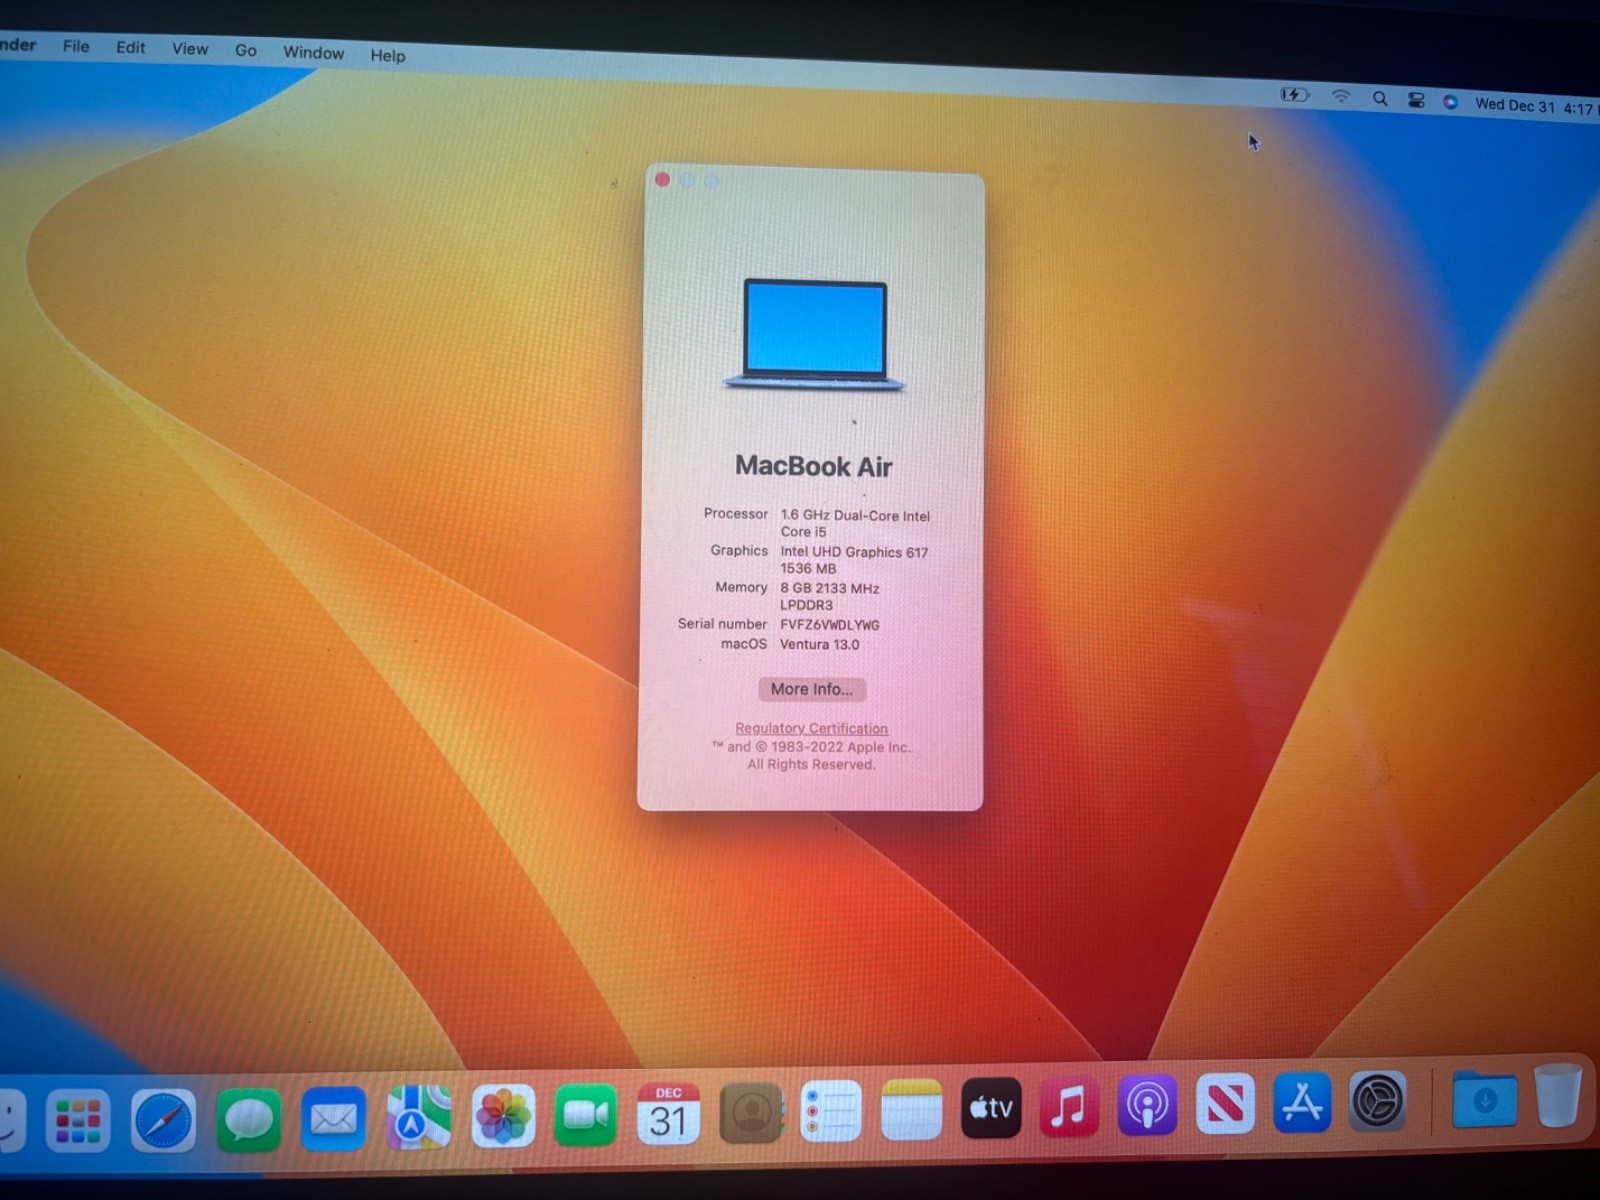Screen dimensions: 1600x1200
Task: Open the Messages app in Dock
Action: pyautogui.click(x=248, y=1118)
